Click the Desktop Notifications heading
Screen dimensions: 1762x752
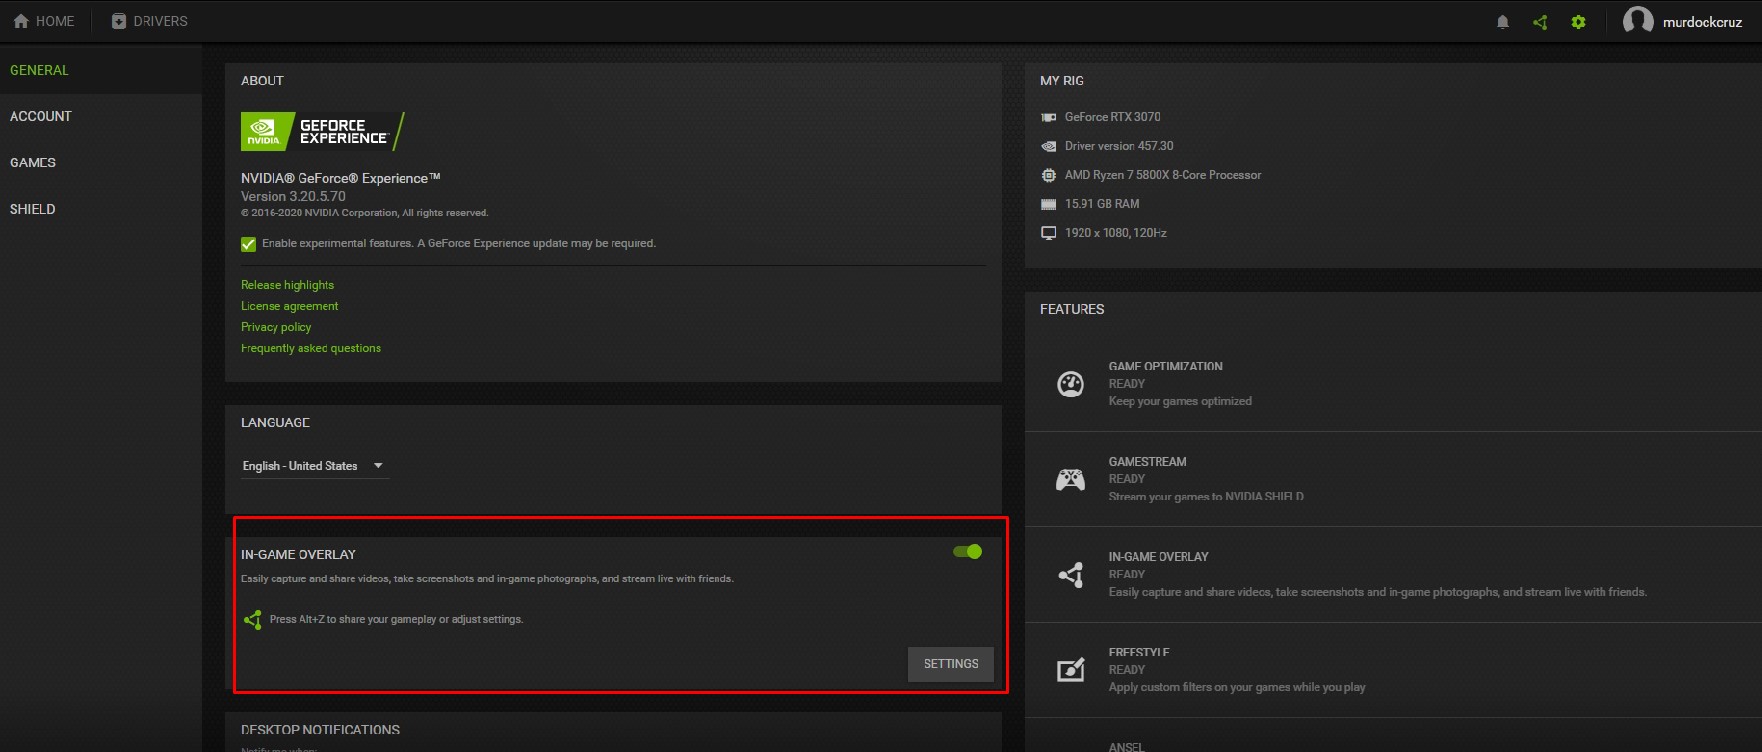(320, 730)
